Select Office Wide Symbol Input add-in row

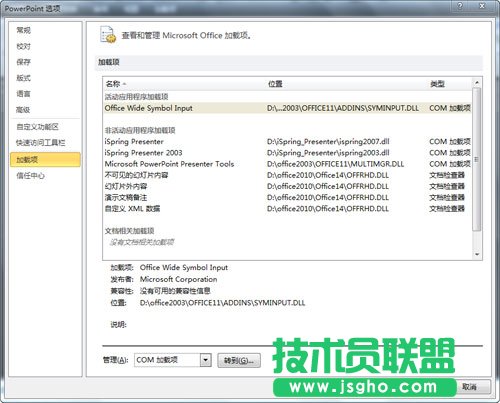point(287,108)
